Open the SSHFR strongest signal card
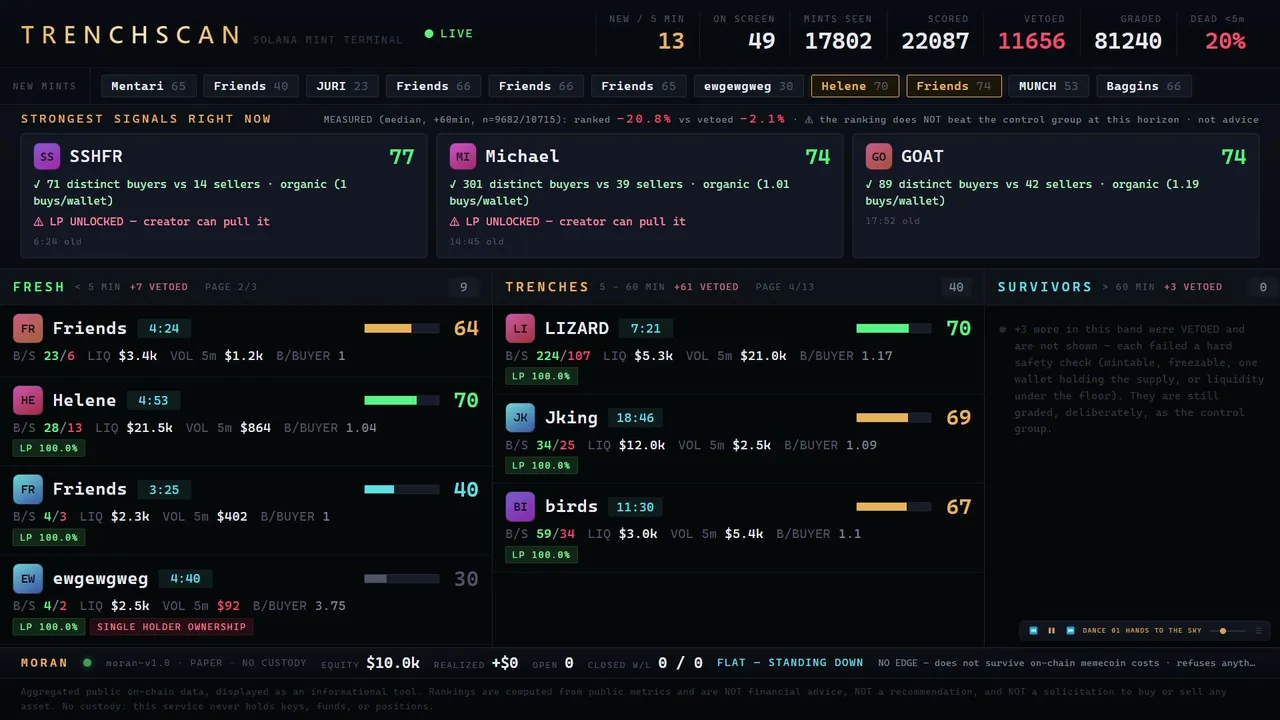 (224, 196)
